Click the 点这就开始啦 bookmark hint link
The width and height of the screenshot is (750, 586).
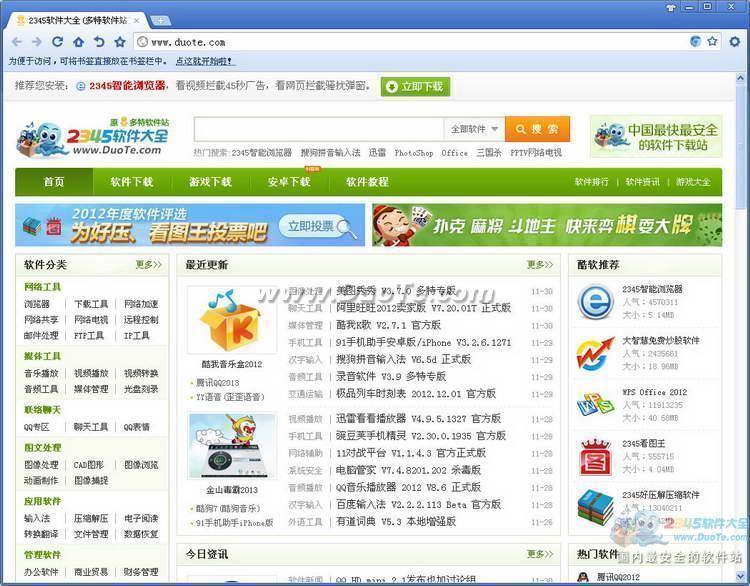click(204, 61)
